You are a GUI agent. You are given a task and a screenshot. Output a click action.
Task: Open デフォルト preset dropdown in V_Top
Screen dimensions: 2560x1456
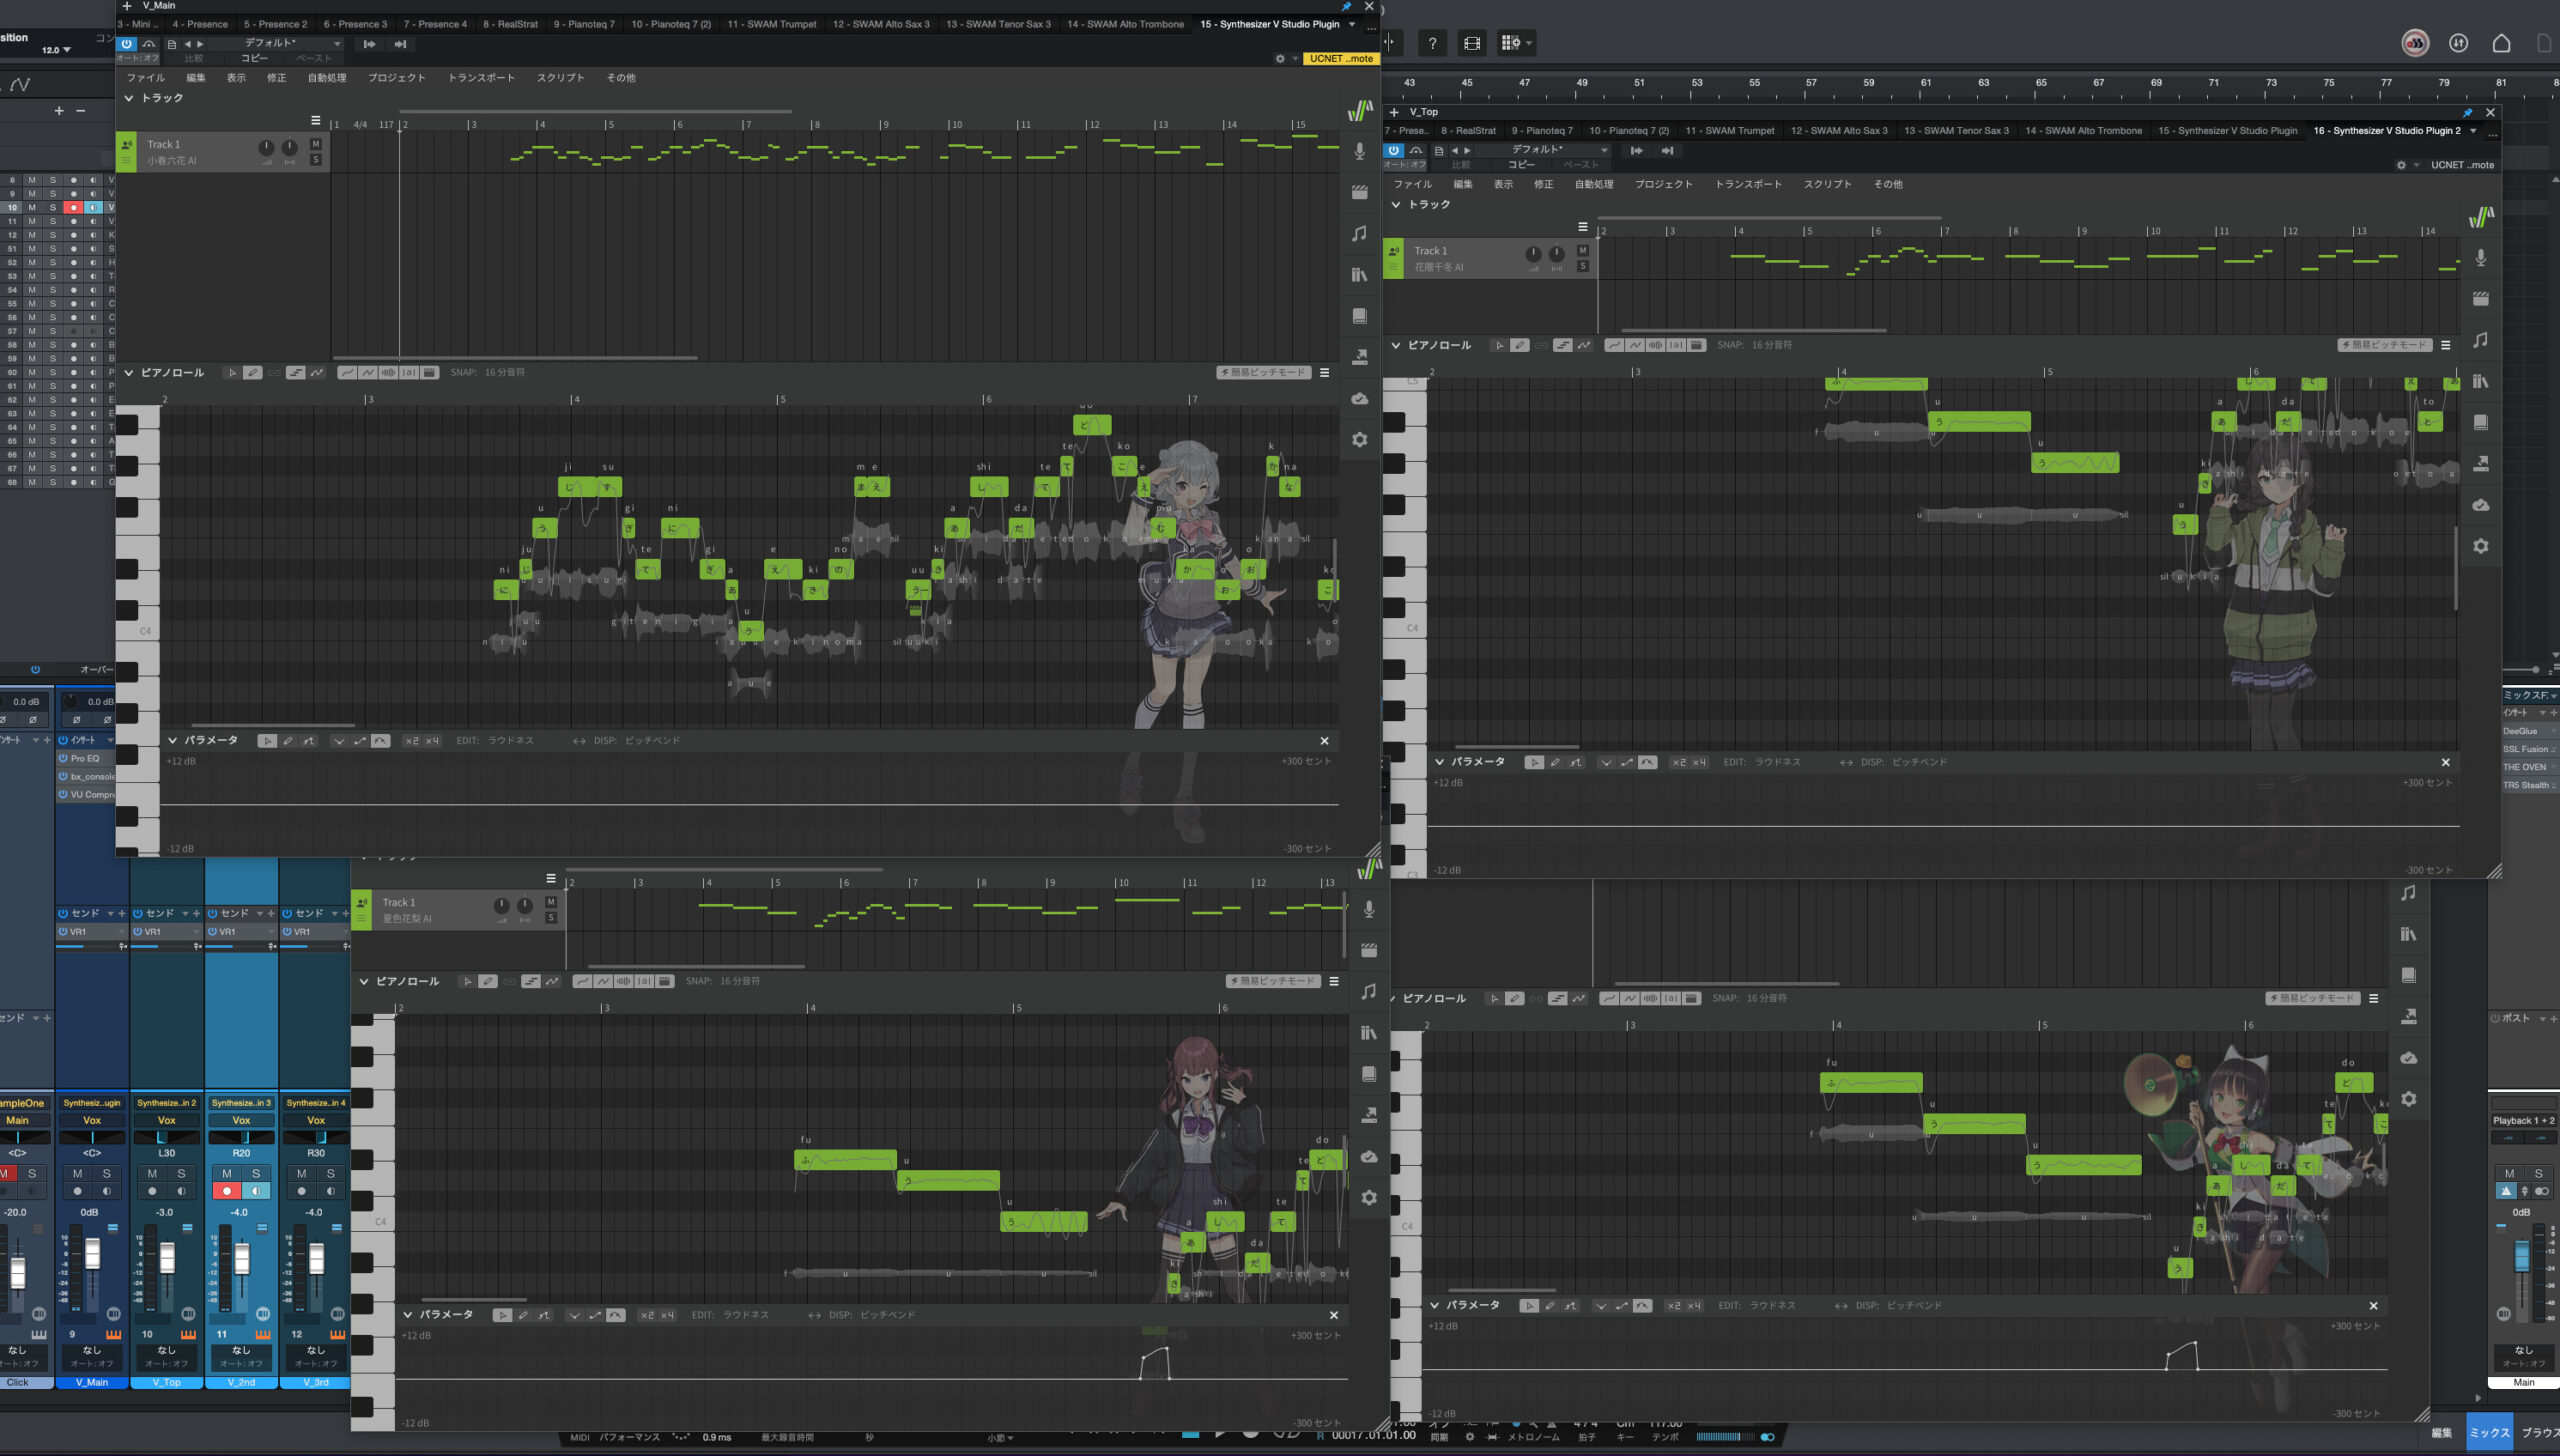click(x=1558, y=151)
